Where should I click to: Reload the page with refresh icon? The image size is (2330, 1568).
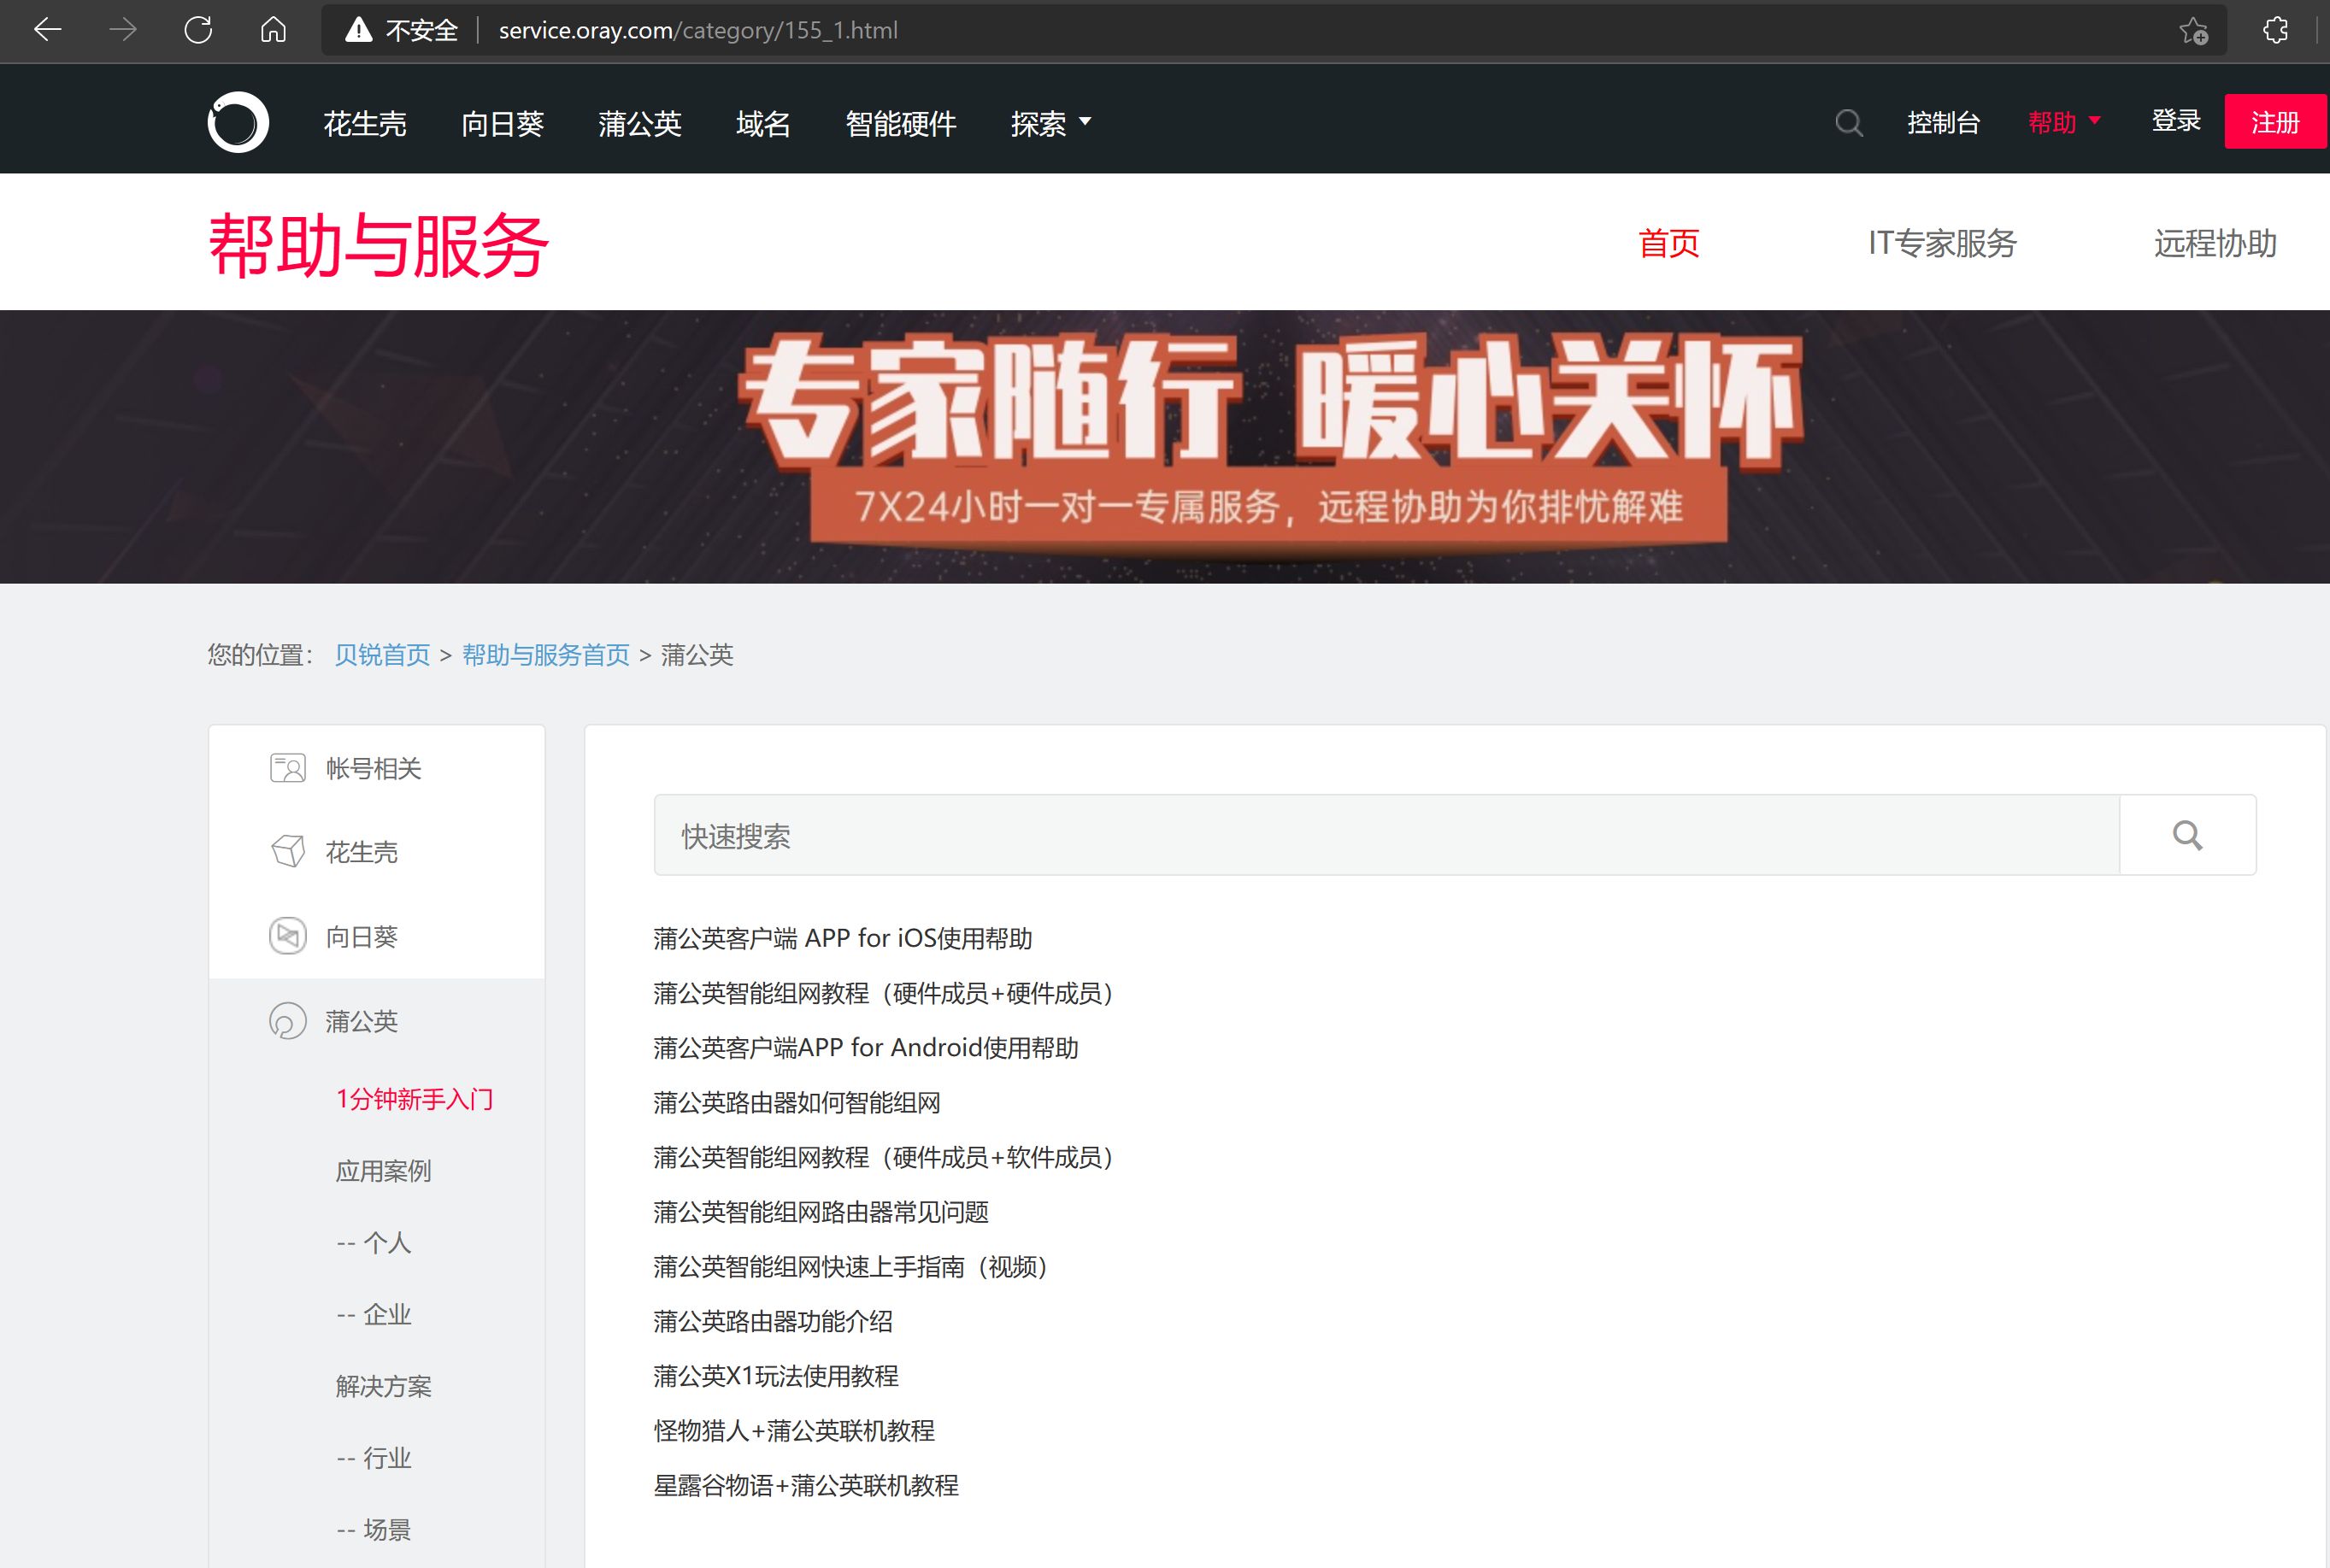198,30
